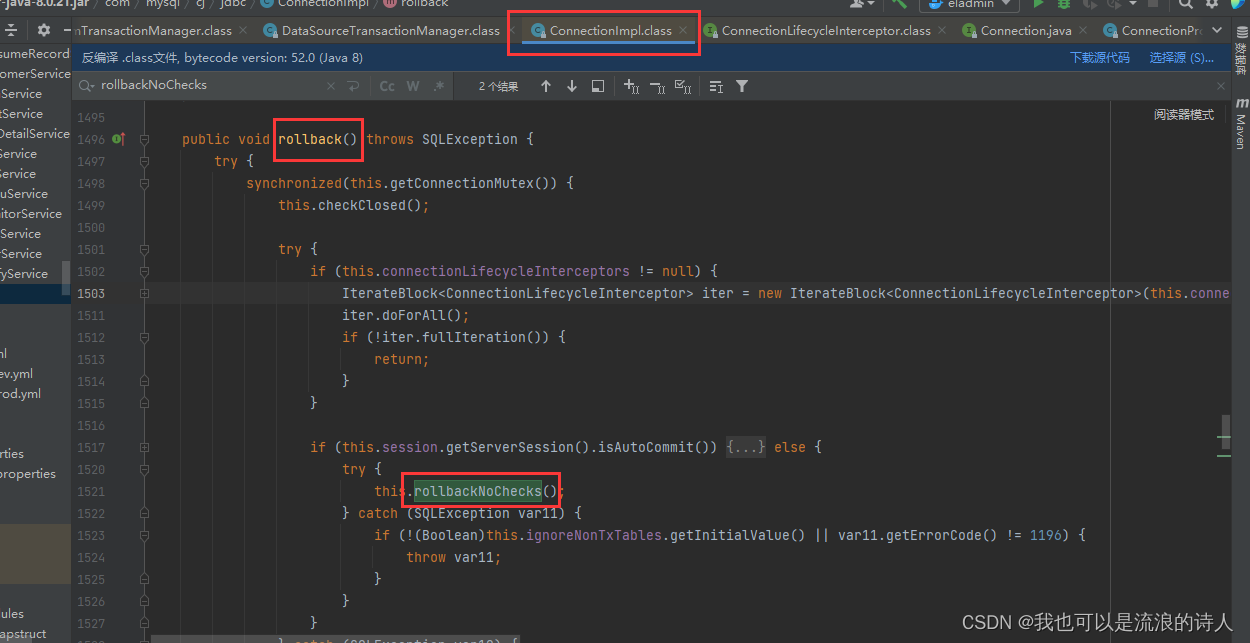Go to next search occurrence arrow
The width and height of the screenshot is (1250, 643).
click(572, 86)
